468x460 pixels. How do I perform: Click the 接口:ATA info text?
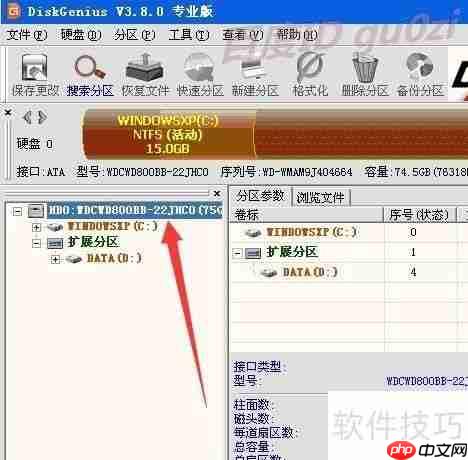[40, 172]
